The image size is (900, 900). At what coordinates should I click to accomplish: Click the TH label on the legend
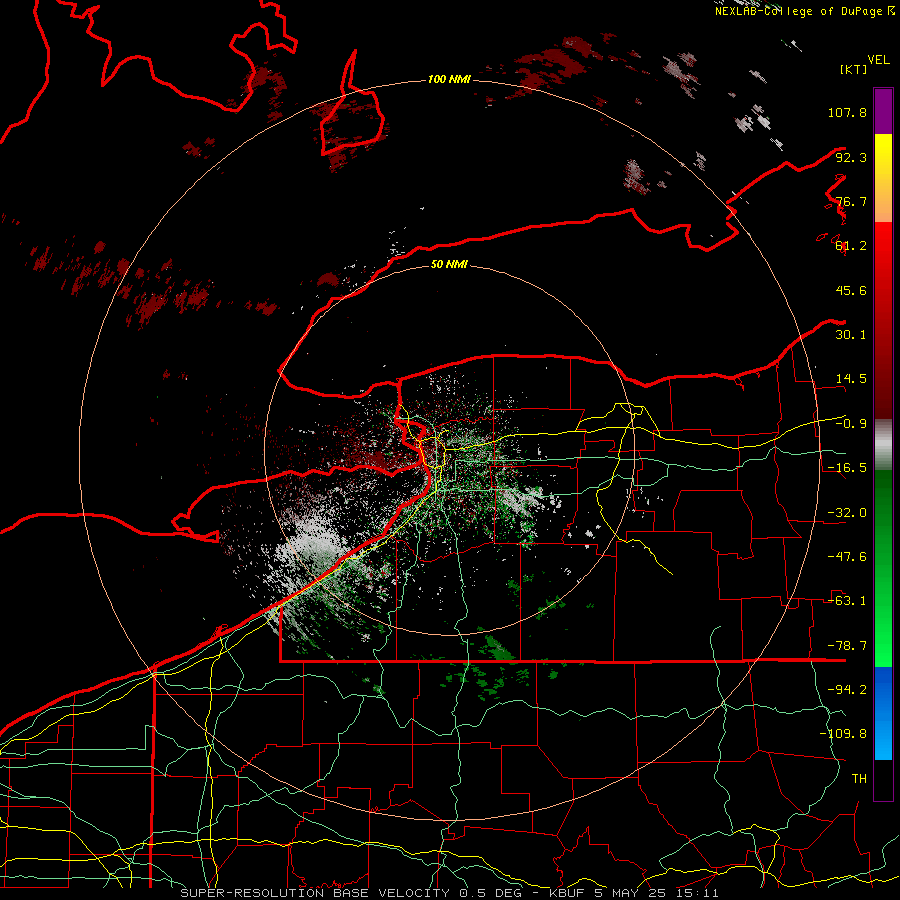tap(859, 779)
